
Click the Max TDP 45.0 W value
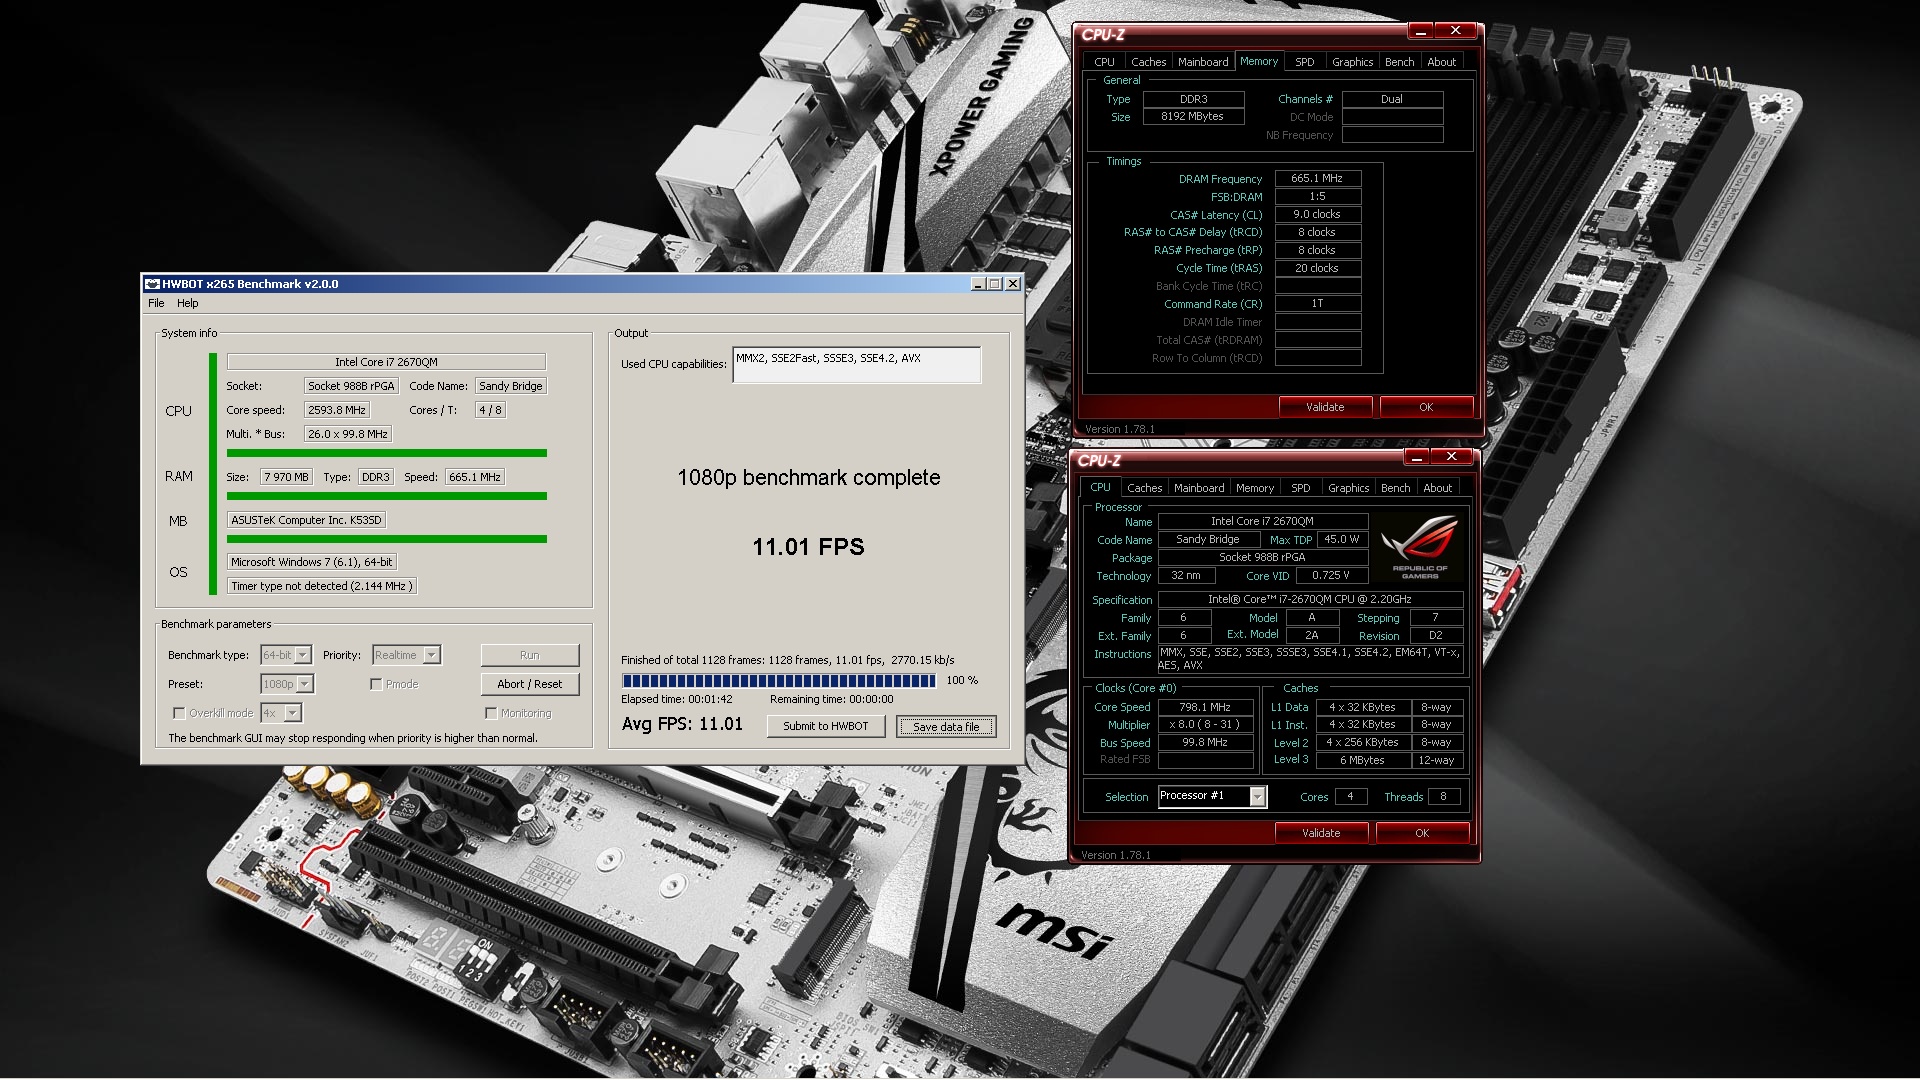click(x=1342, y=539)
